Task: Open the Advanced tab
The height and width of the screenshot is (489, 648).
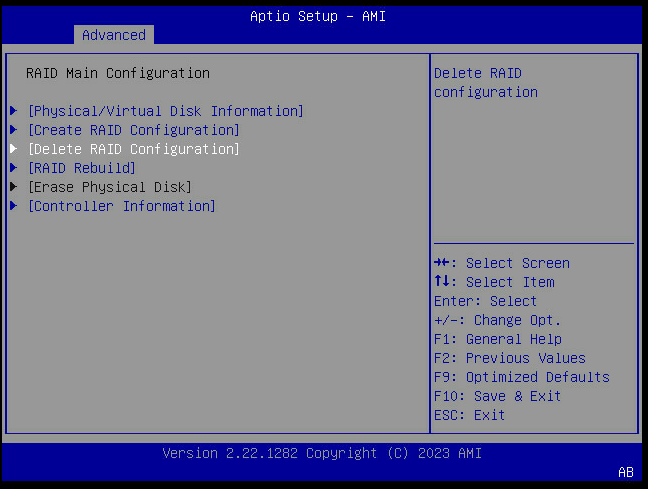Action: coord(114,35)
